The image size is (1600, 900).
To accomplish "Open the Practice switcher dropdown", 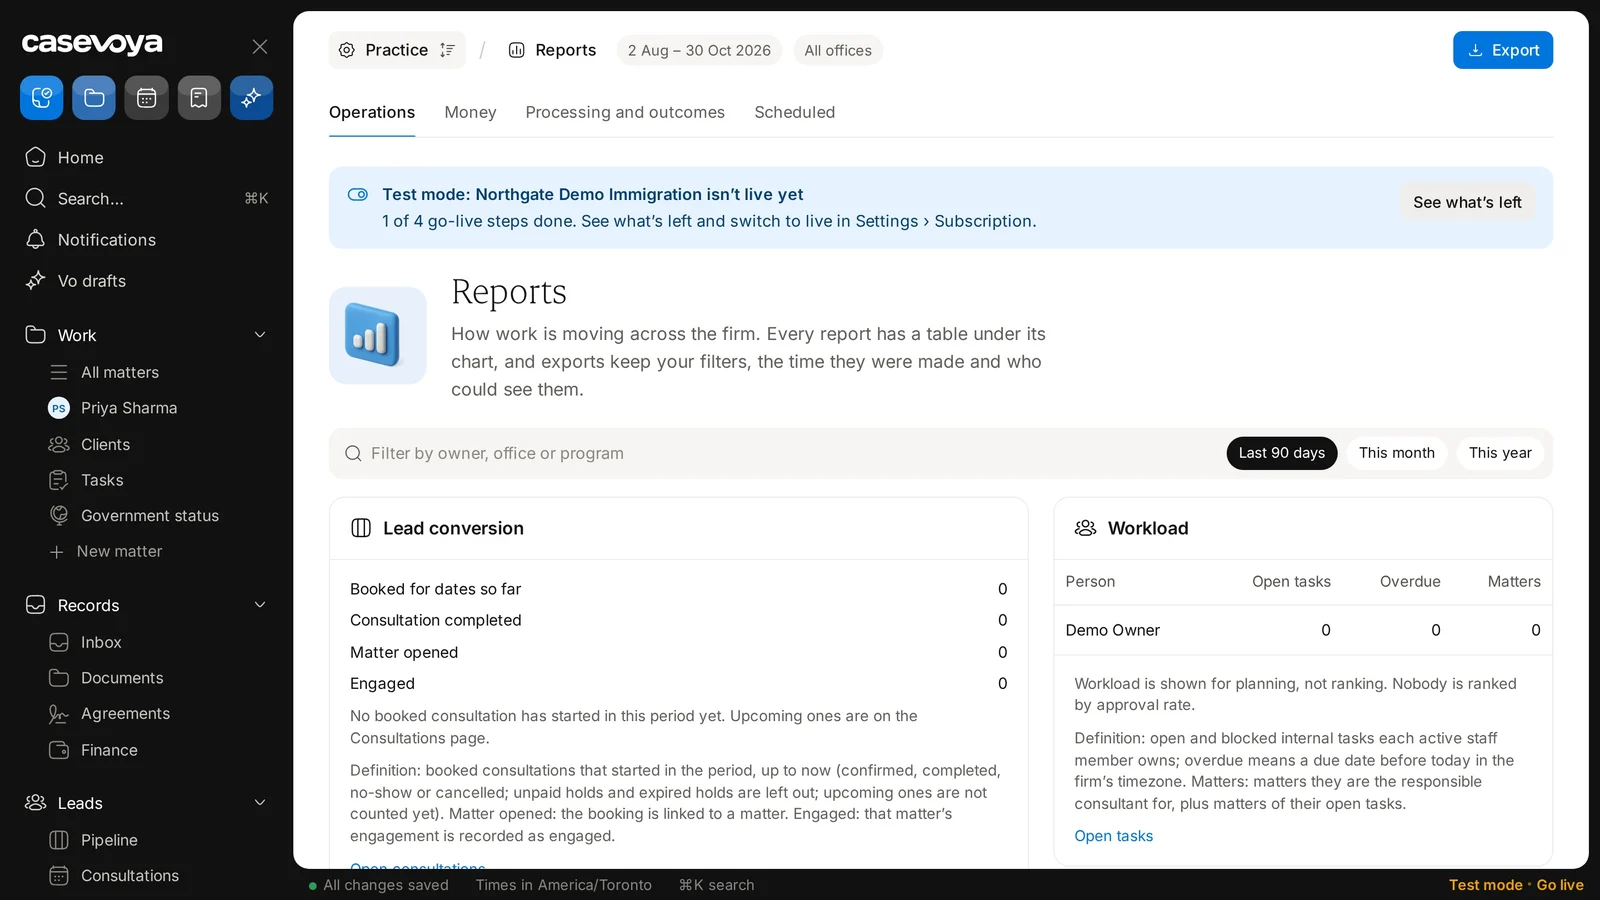I will (397, 50).
